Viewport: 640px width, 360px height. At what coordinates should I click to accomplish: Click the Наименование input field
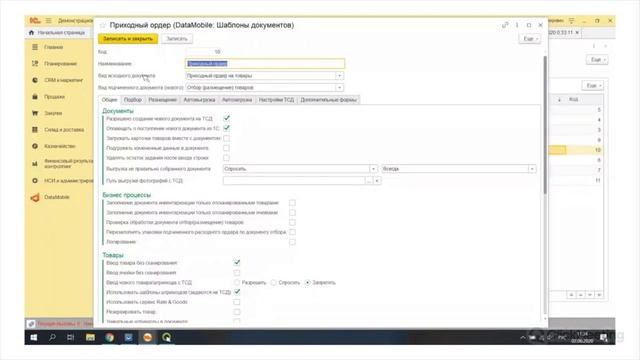click(x=265, y=64)
